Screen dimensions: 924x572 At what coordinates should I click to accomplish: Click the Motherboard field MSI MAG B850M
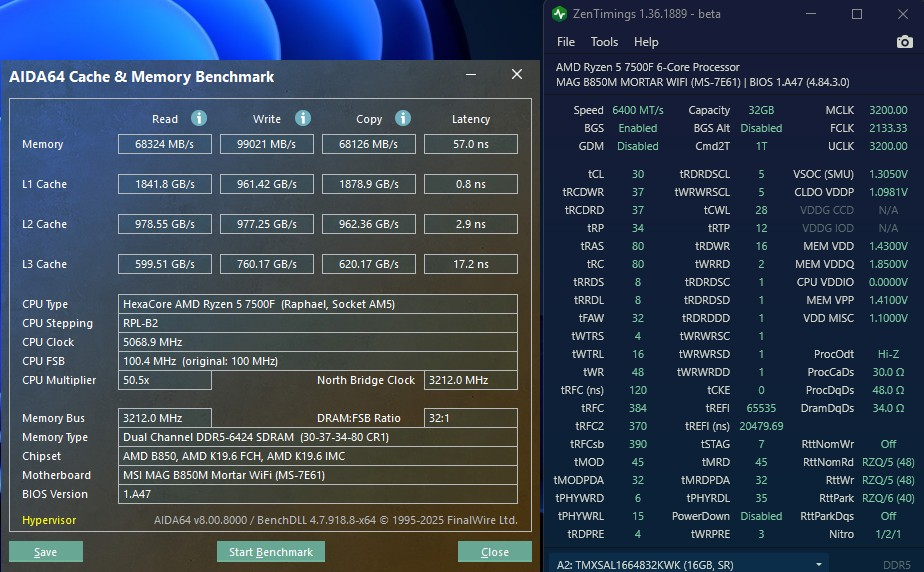(x=318, y=475)
